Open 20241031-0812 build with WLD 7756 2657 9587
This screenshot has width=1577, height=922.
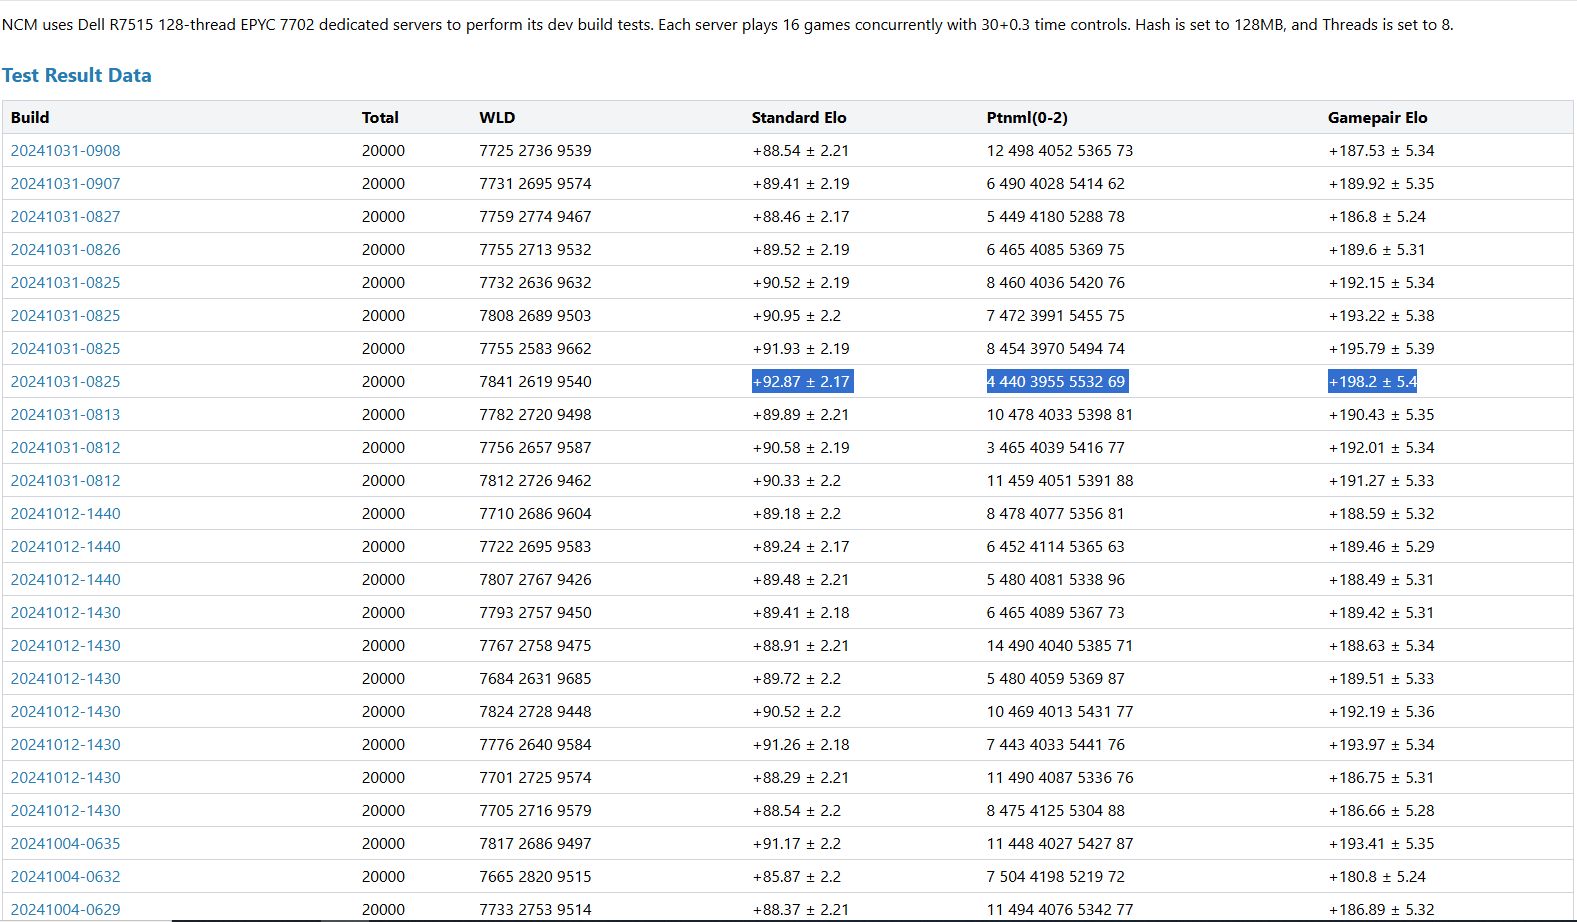pyautogui.click(x=65, y=447)
